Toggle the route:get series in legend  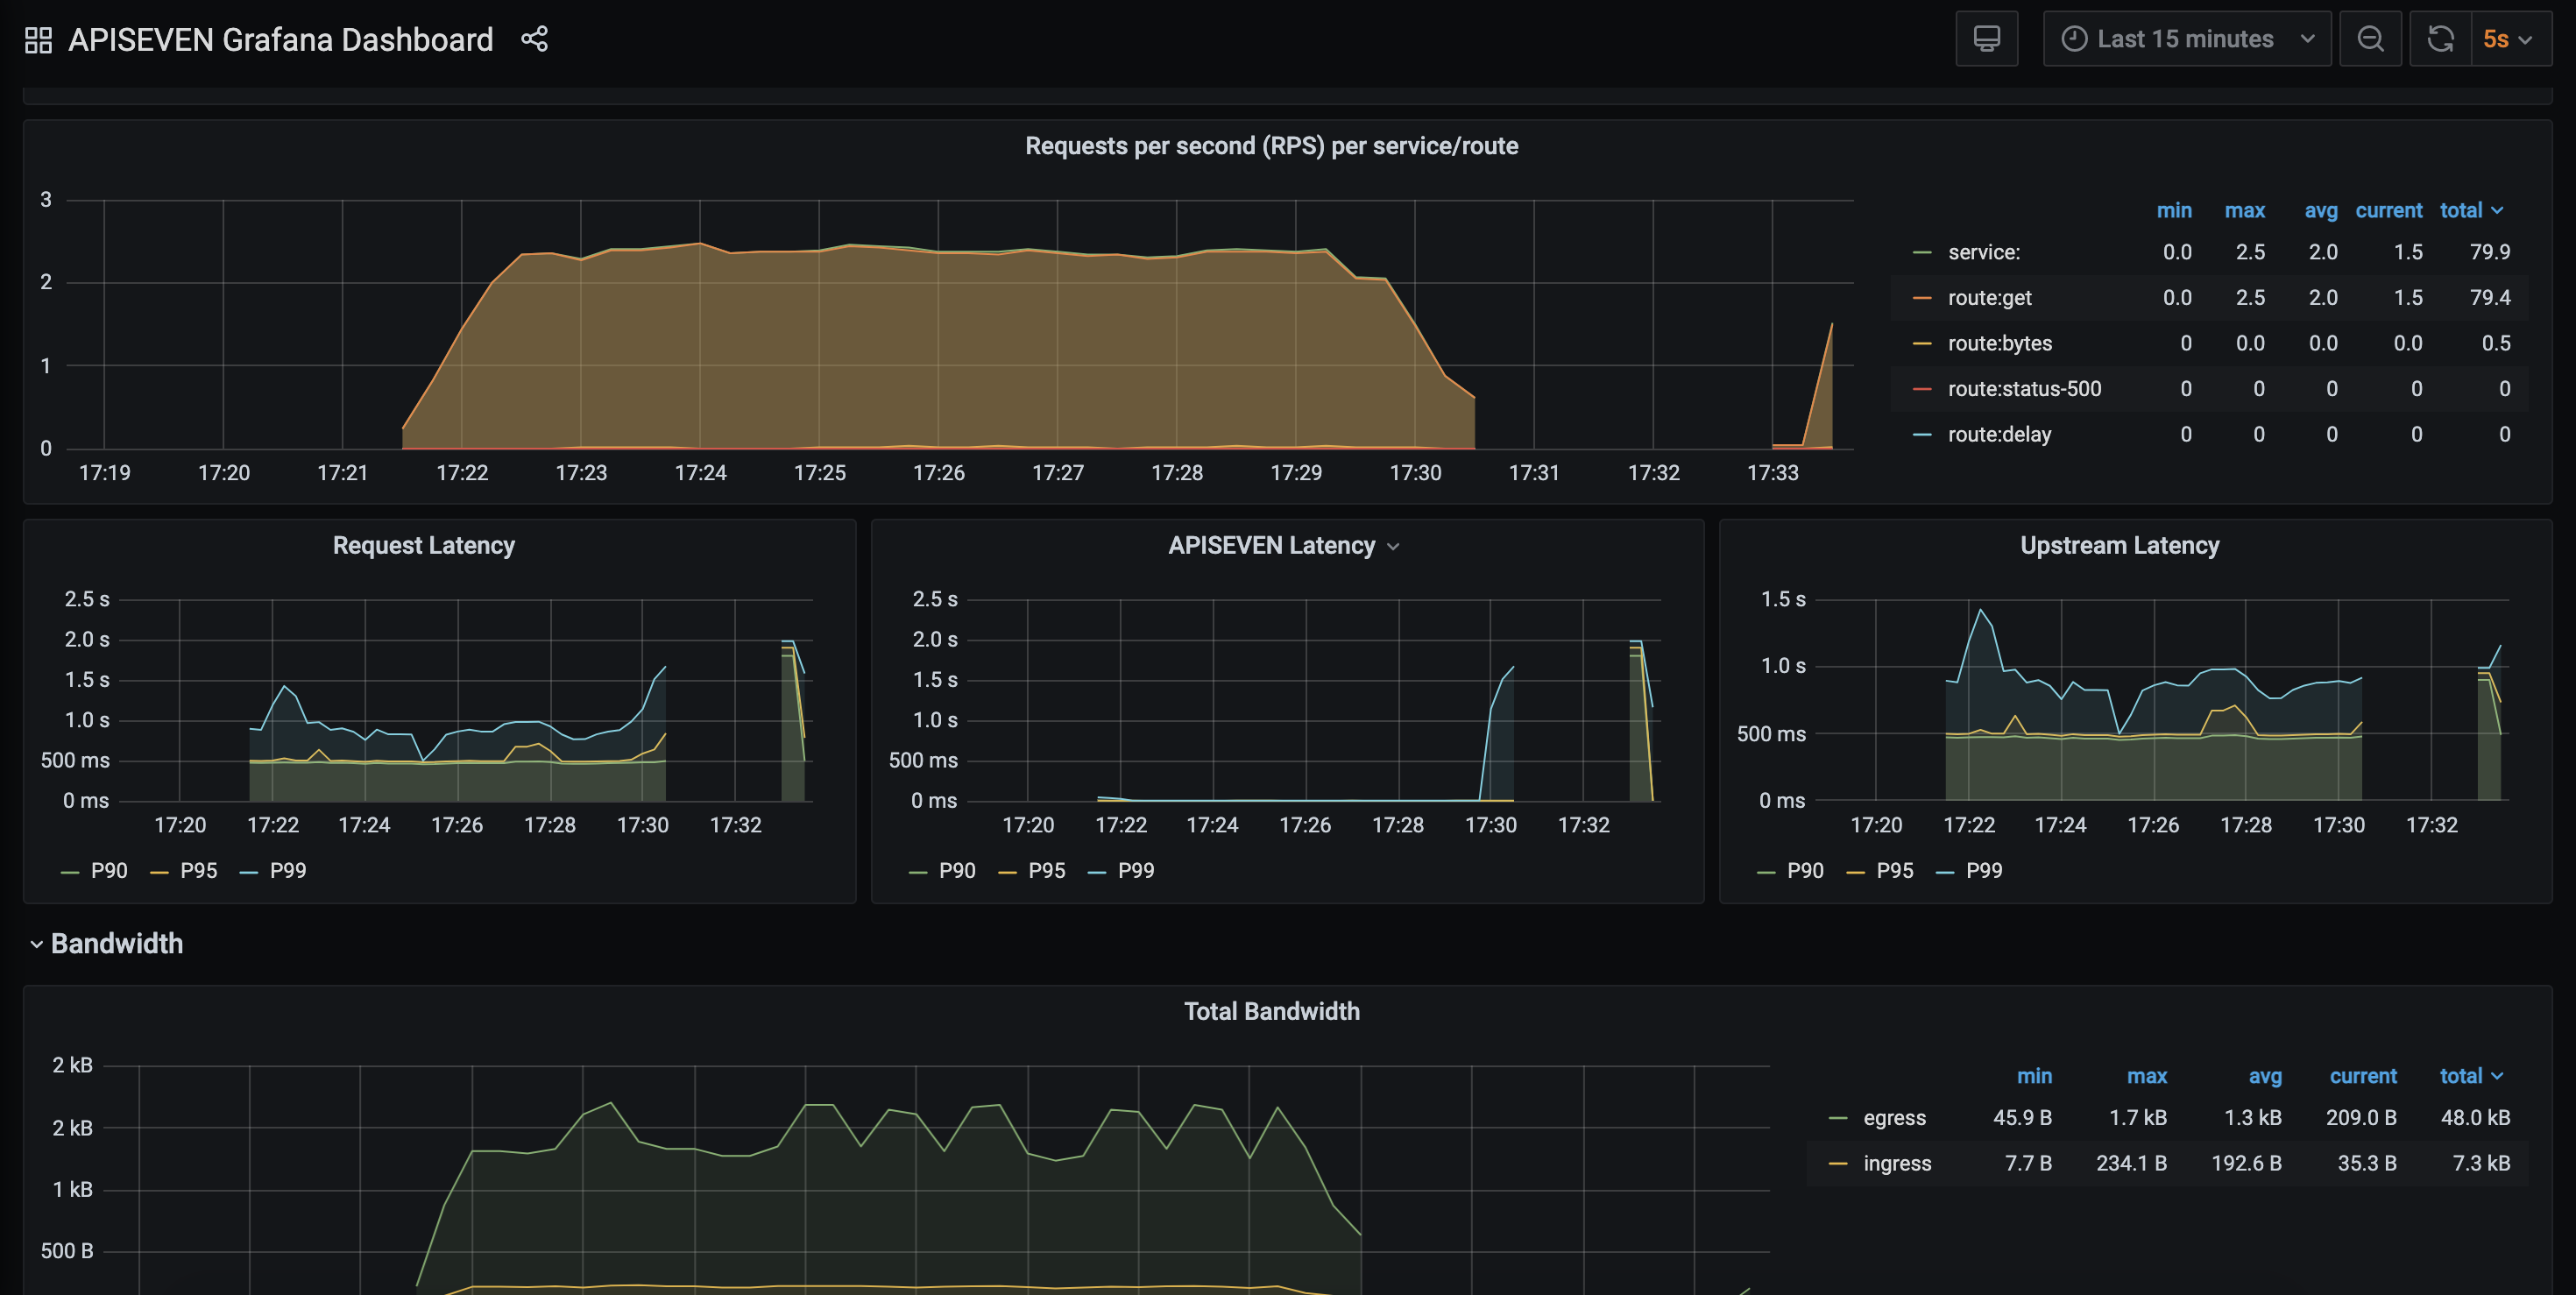(x=1989, y=297)
